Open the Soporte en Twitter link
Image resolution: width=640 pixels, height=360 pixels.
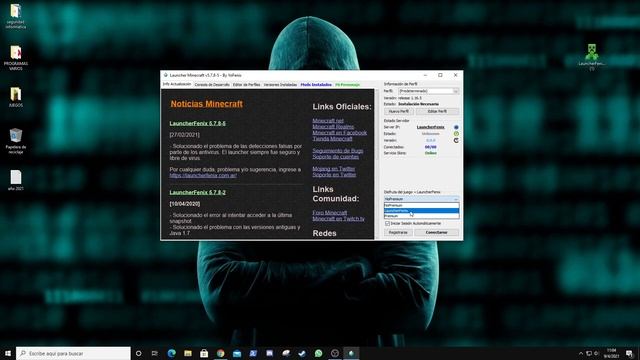(334, 175)
